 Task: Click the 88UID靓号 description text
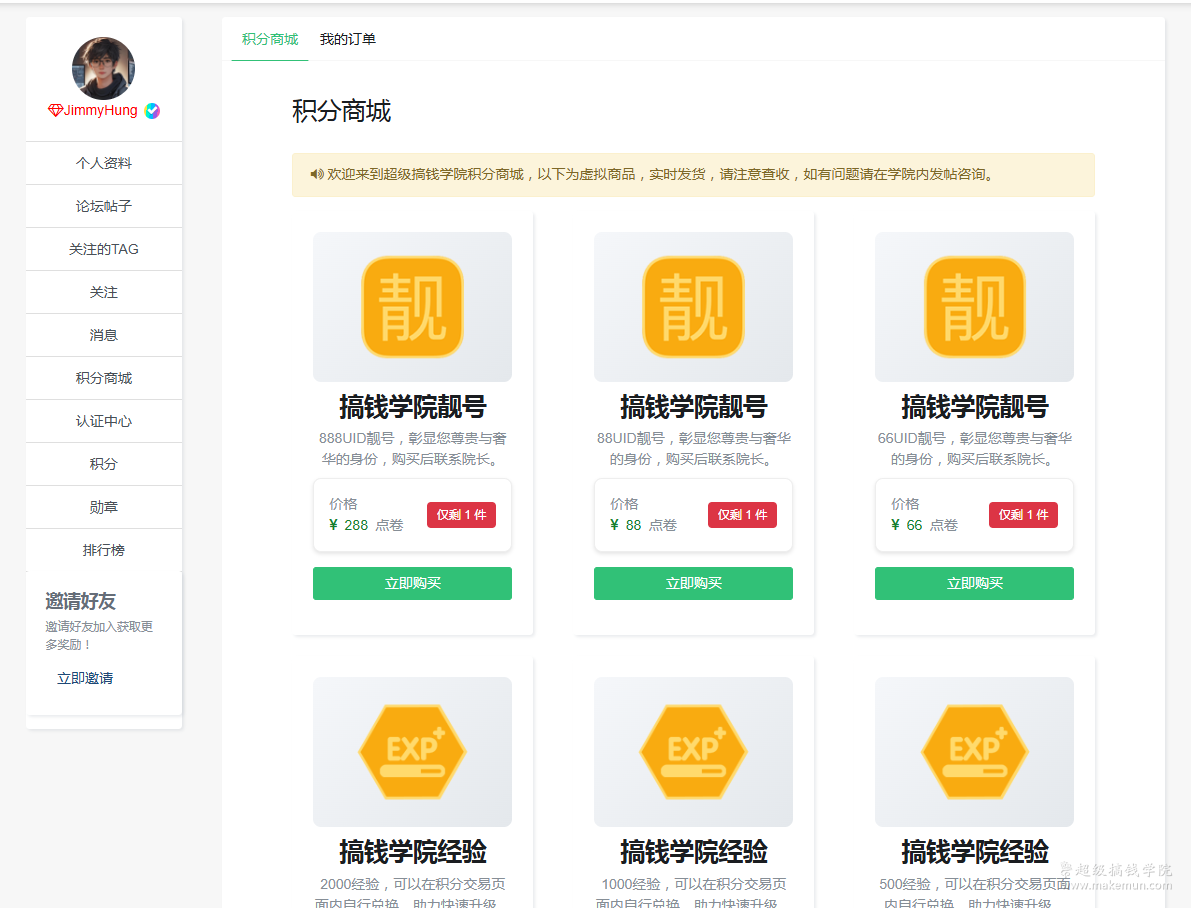pos(693,449)
